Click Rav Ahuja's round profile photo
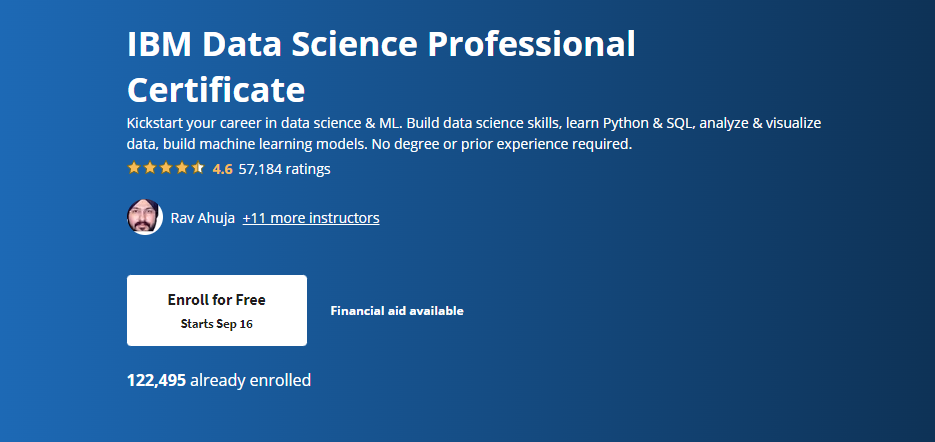This screenshot has height=442, width=935. click(x=145, y=217)
